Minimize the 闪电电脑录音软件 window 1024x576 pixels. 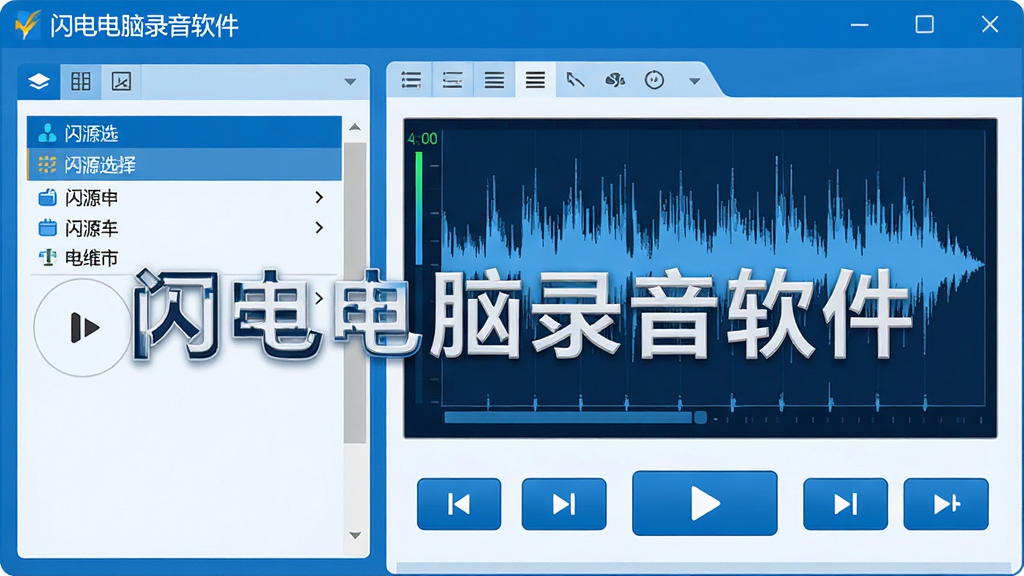[x=859, y=25]
